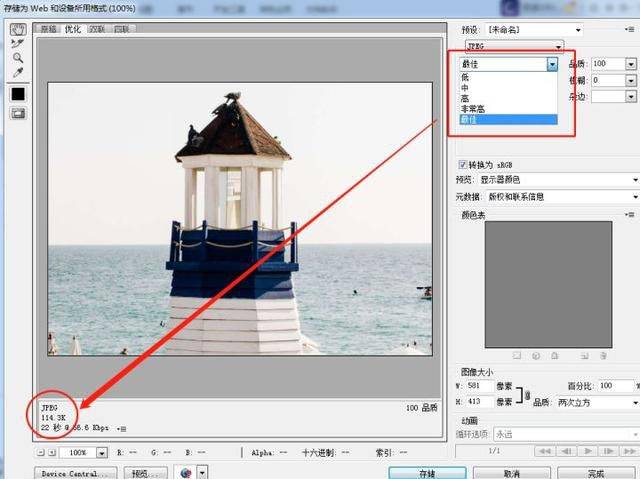Screen dimensions: 640x479
Task: Toggle the 转换为 sRGB checkbox
Action: (462, 164)
